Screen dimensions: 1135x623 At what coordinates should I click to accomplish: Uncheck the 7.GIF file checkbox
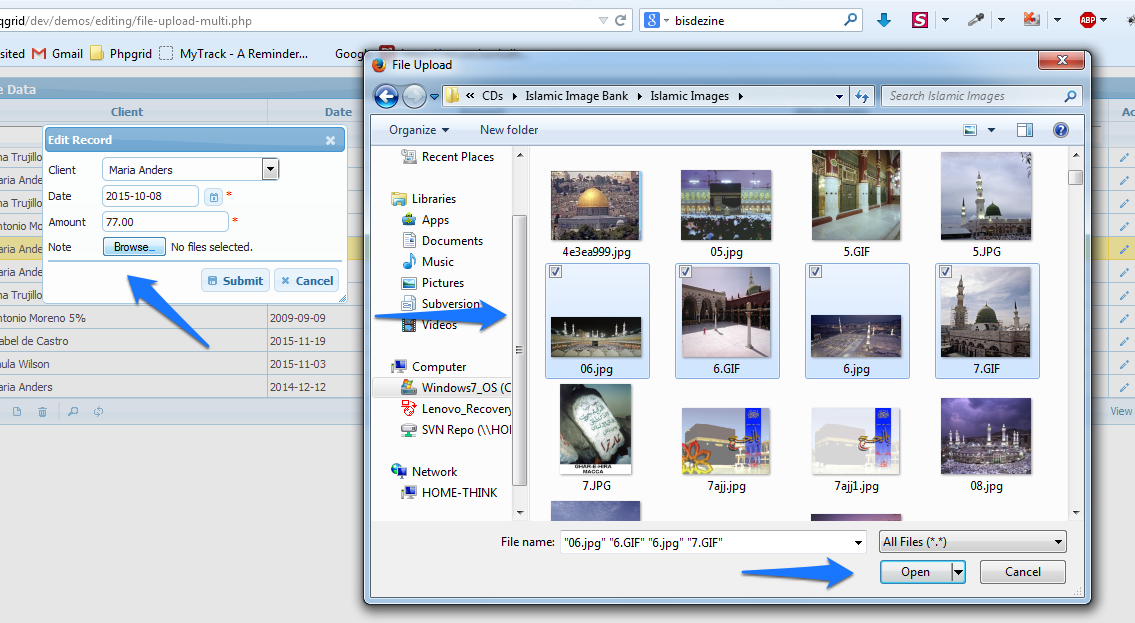pyautogui.click(x=945, y=272)
